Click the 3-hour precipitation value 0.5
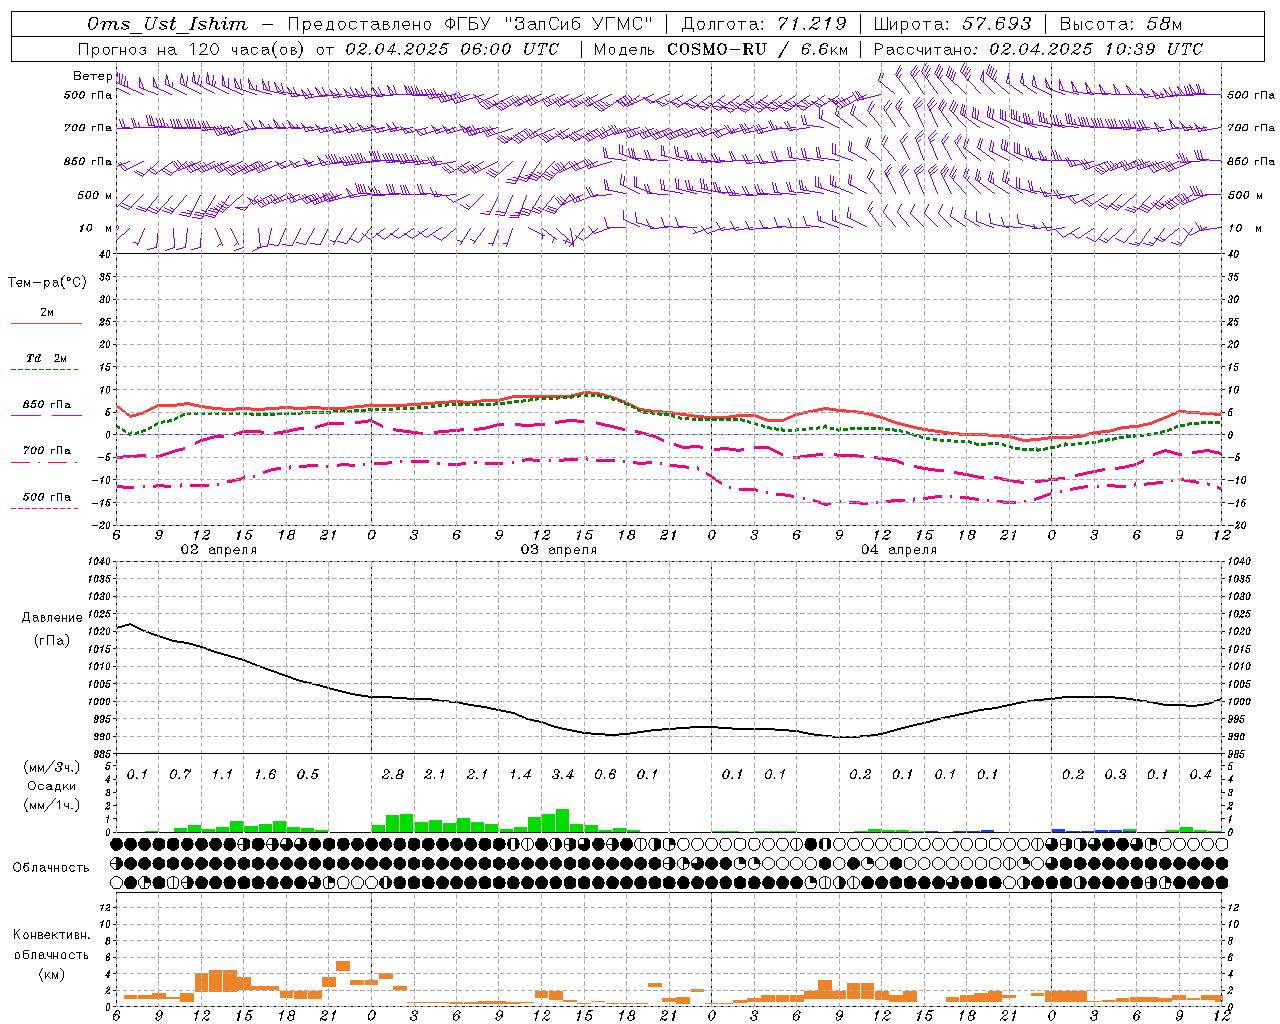Viewport: 1280px width, 1024px height. [308, 774]
